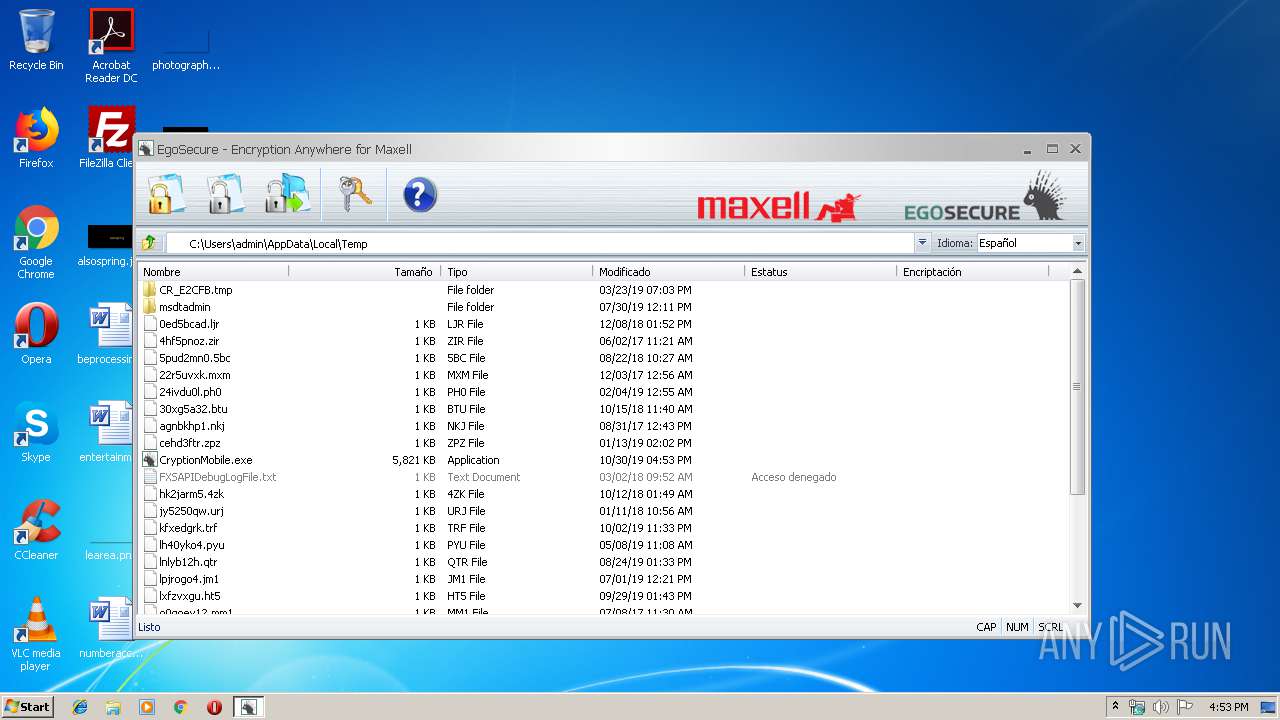Click the address path input field

point(540,243)
